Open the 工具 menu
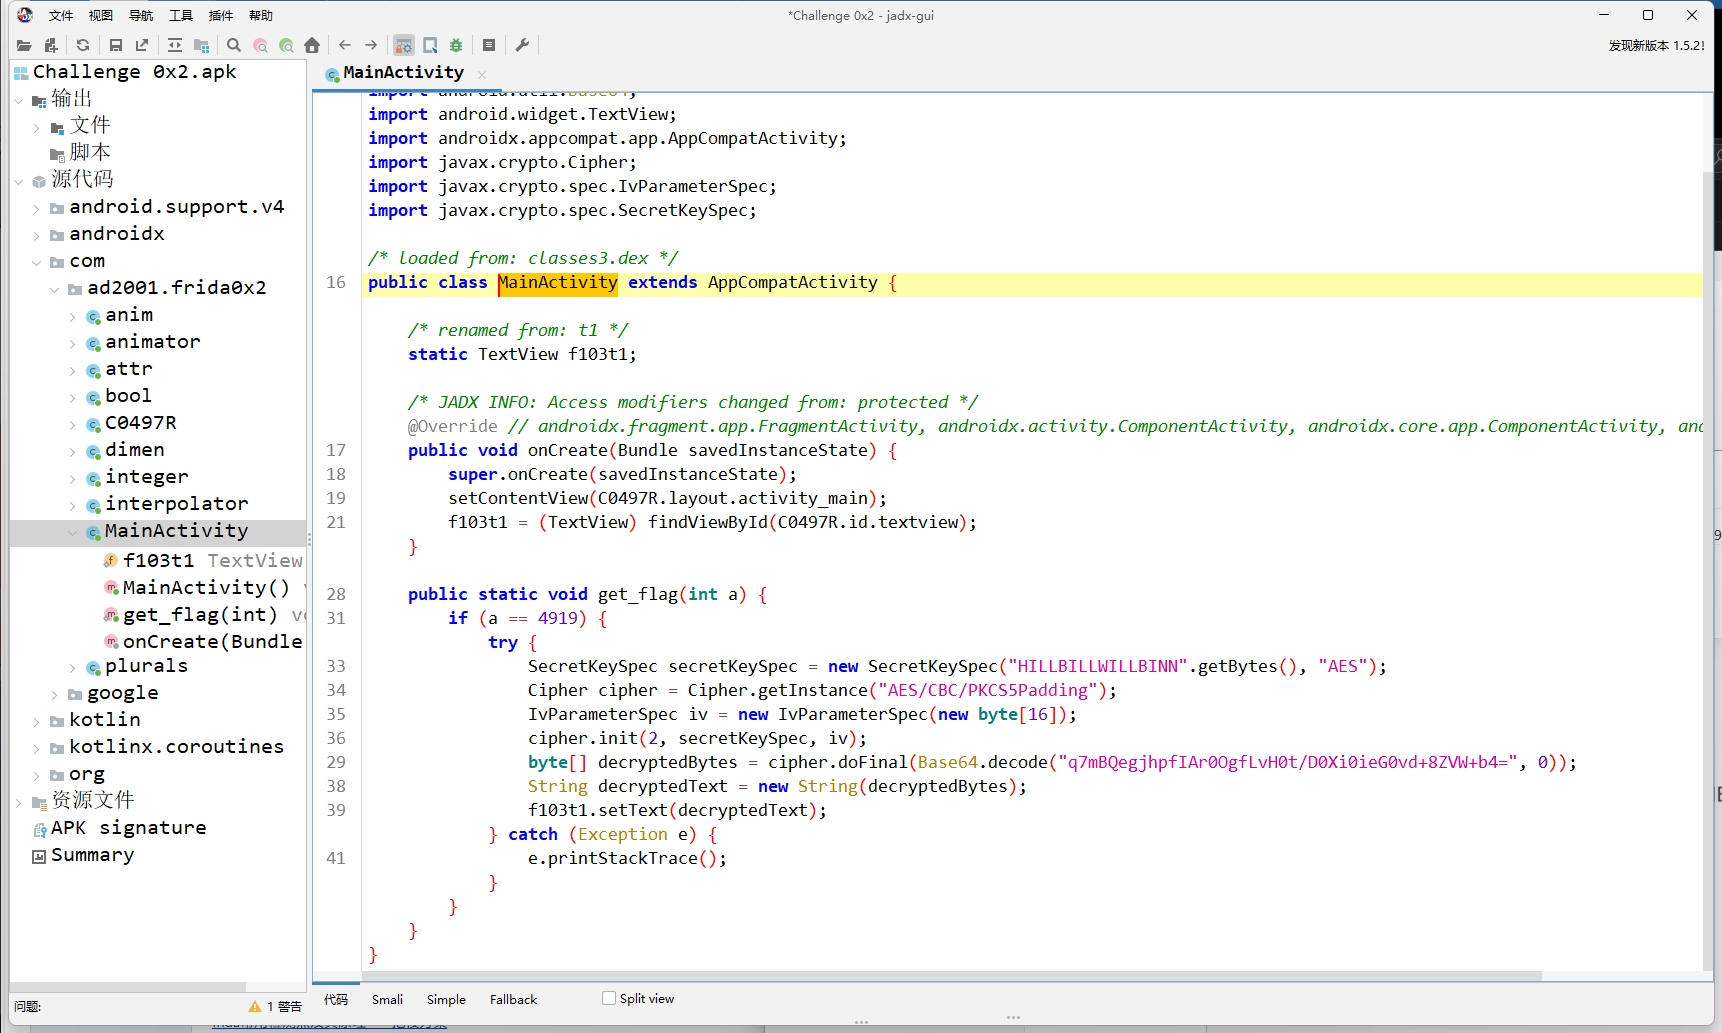 tap(180, 15)
